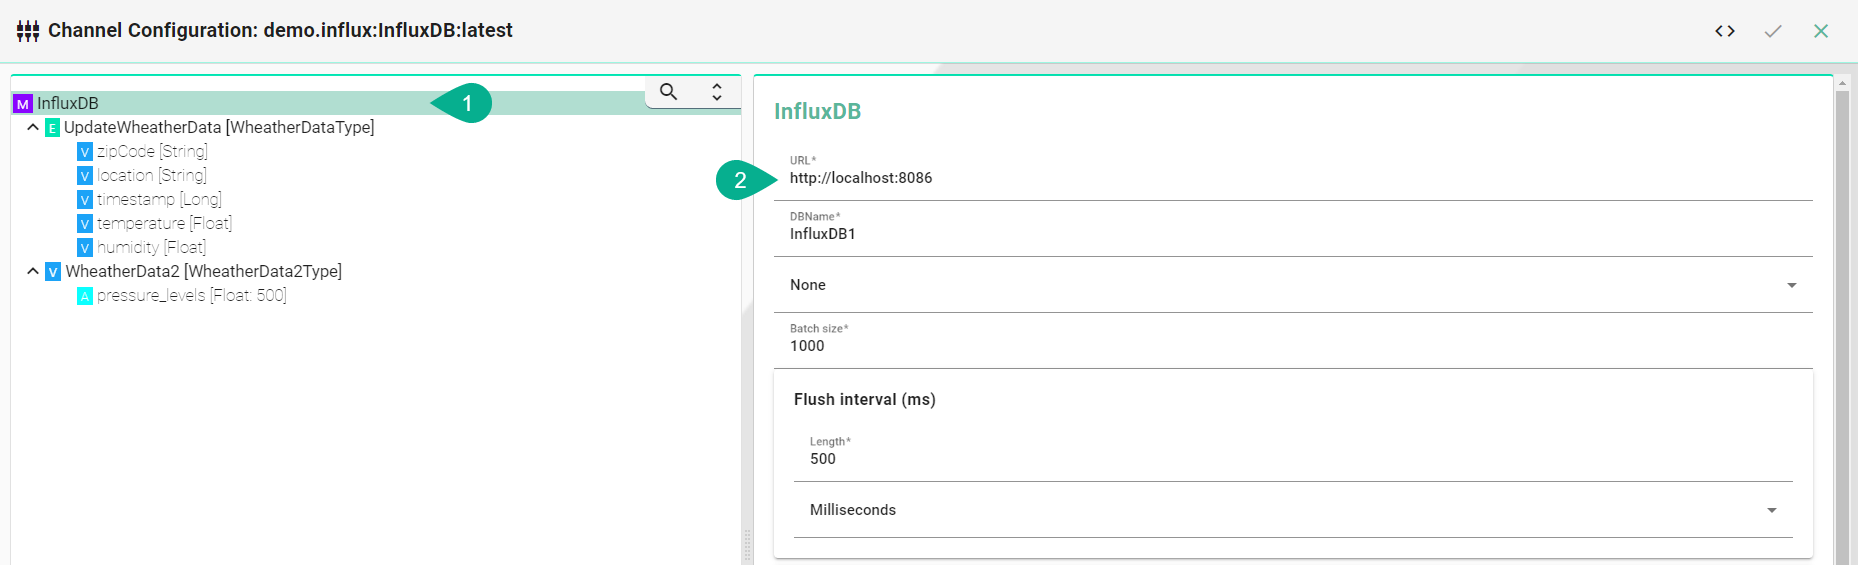Select the humidity [Float] variable
Image resolution: width=1858 pixels, height=565 pixels.
click(151, 248)
